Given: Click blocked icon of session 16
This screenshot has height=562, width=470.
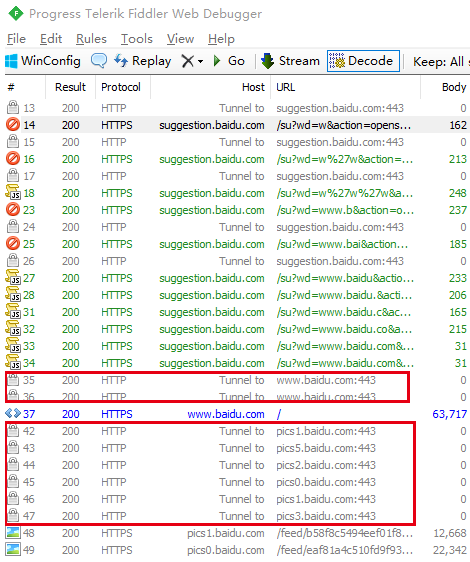Looking at the screenshot, I should pos(13,158).
